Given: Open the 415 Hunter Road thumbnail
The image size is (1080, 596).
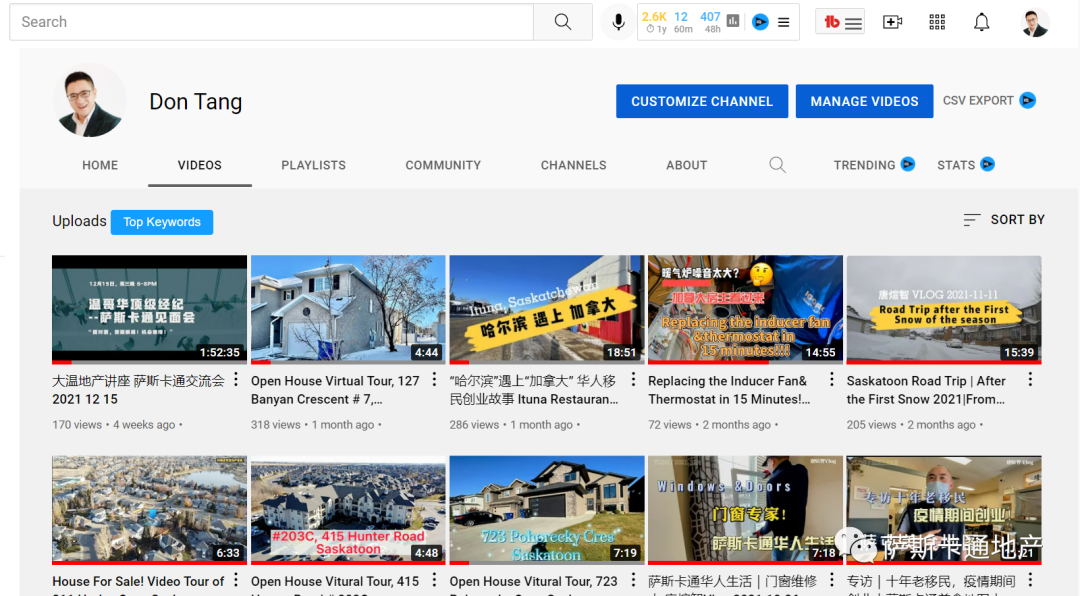Looking at the screenshot, I should pos(348,510).
